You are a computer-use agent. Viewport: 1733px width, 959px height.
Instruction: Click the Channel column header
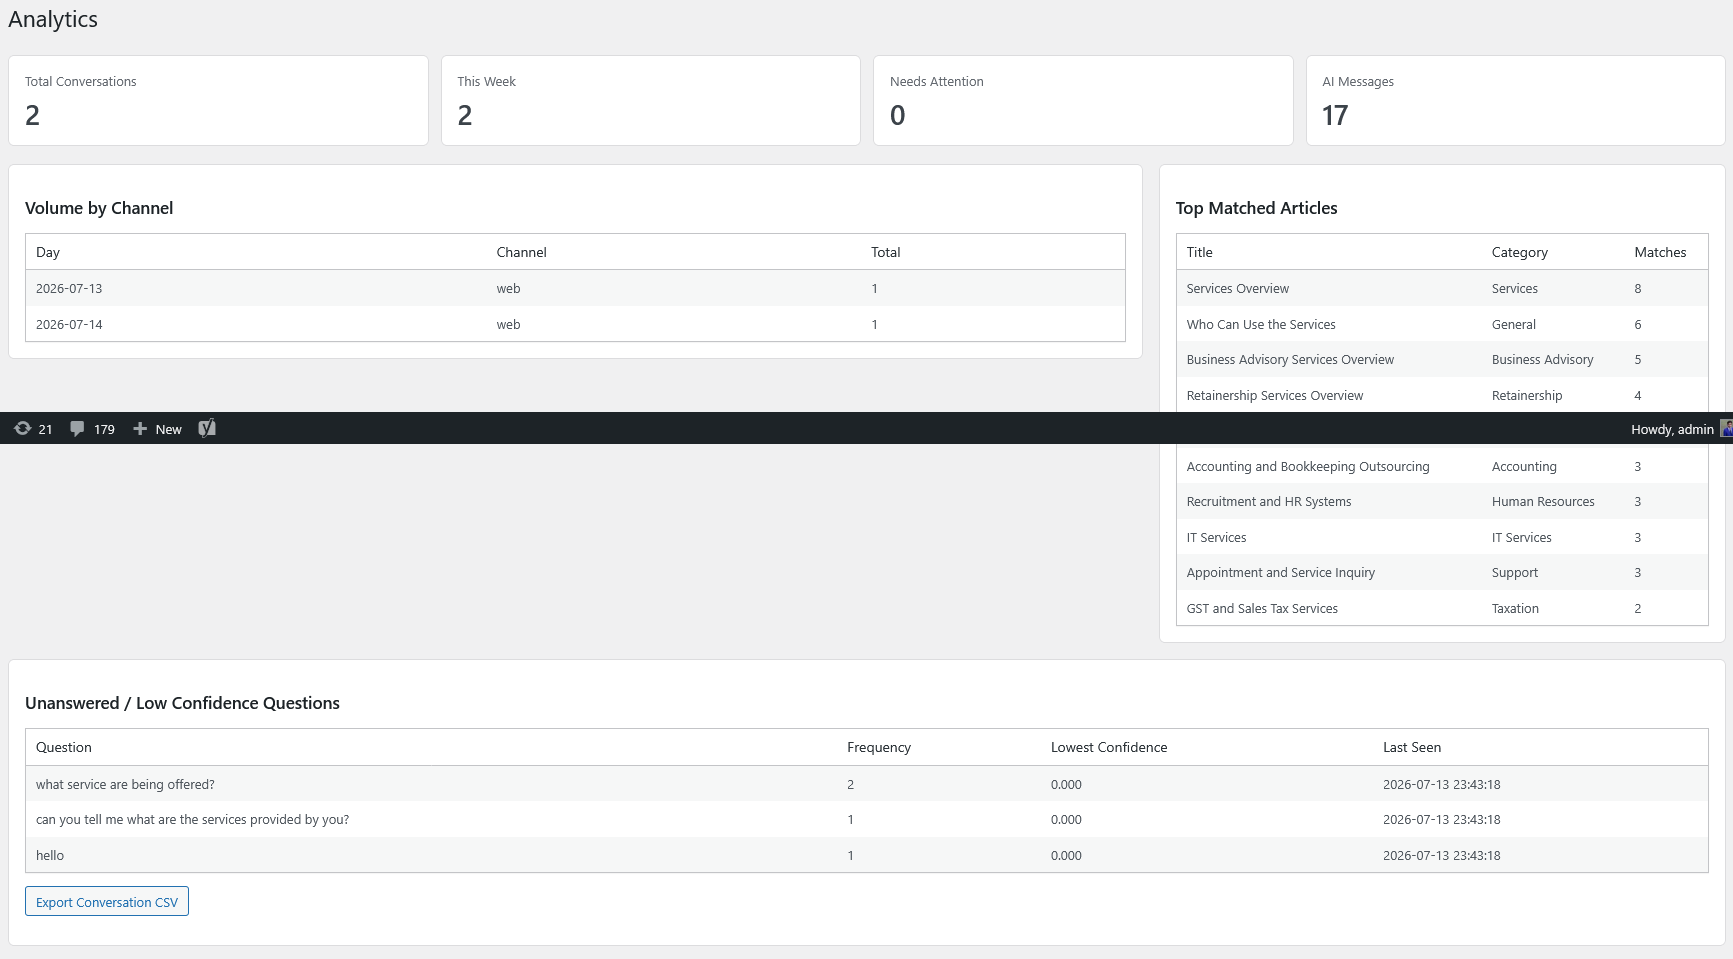(521, 252)
